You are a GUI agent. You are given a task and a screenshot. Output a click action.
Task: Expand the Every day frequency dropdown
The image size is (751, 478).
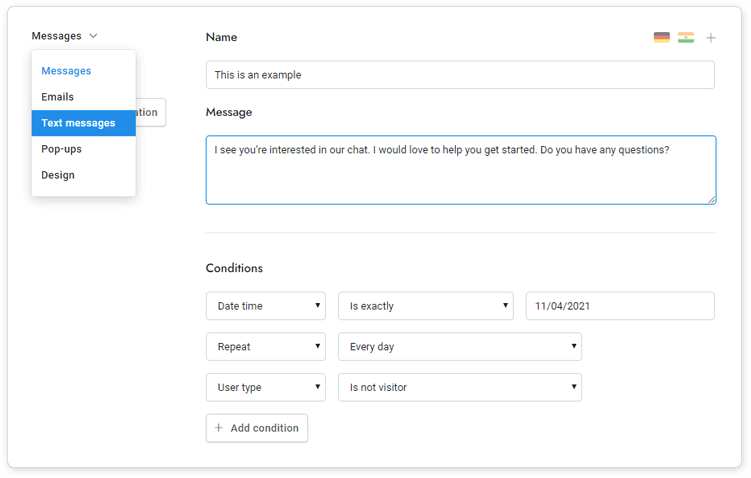pos(459,347)
